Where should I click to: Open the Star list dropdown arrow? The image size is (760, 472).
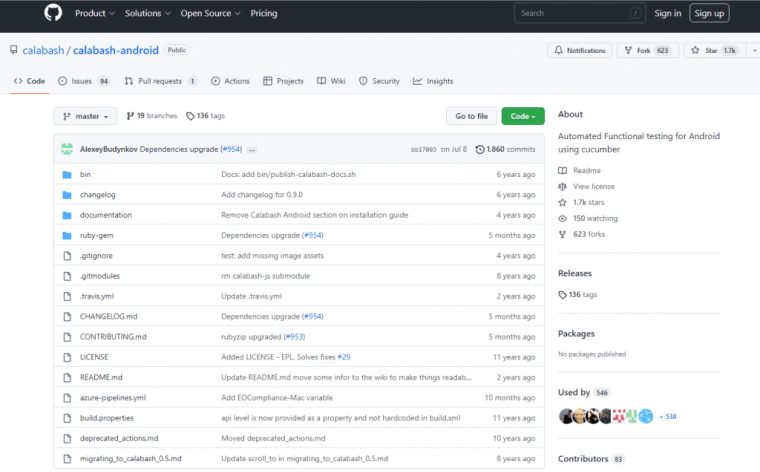tap(754, 50)
